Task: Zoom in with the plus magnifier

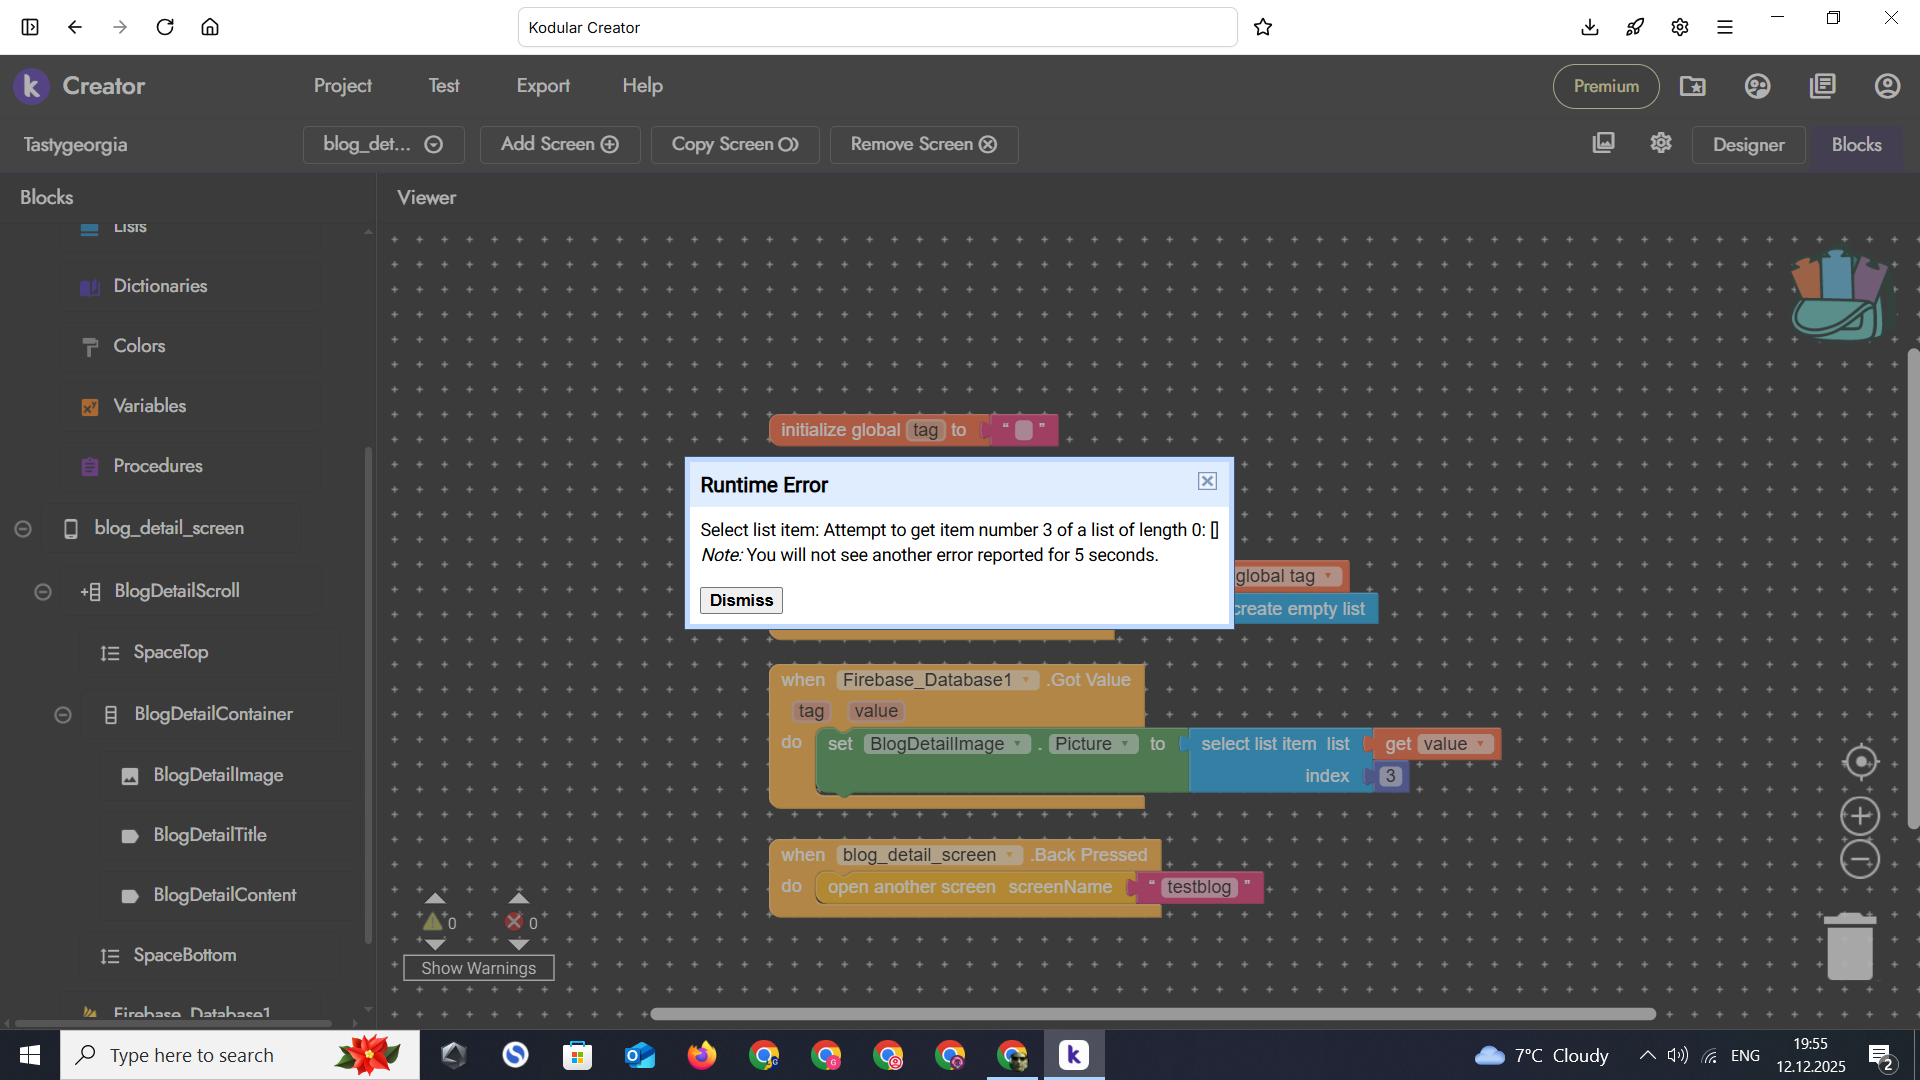Action: (1860, 816)
